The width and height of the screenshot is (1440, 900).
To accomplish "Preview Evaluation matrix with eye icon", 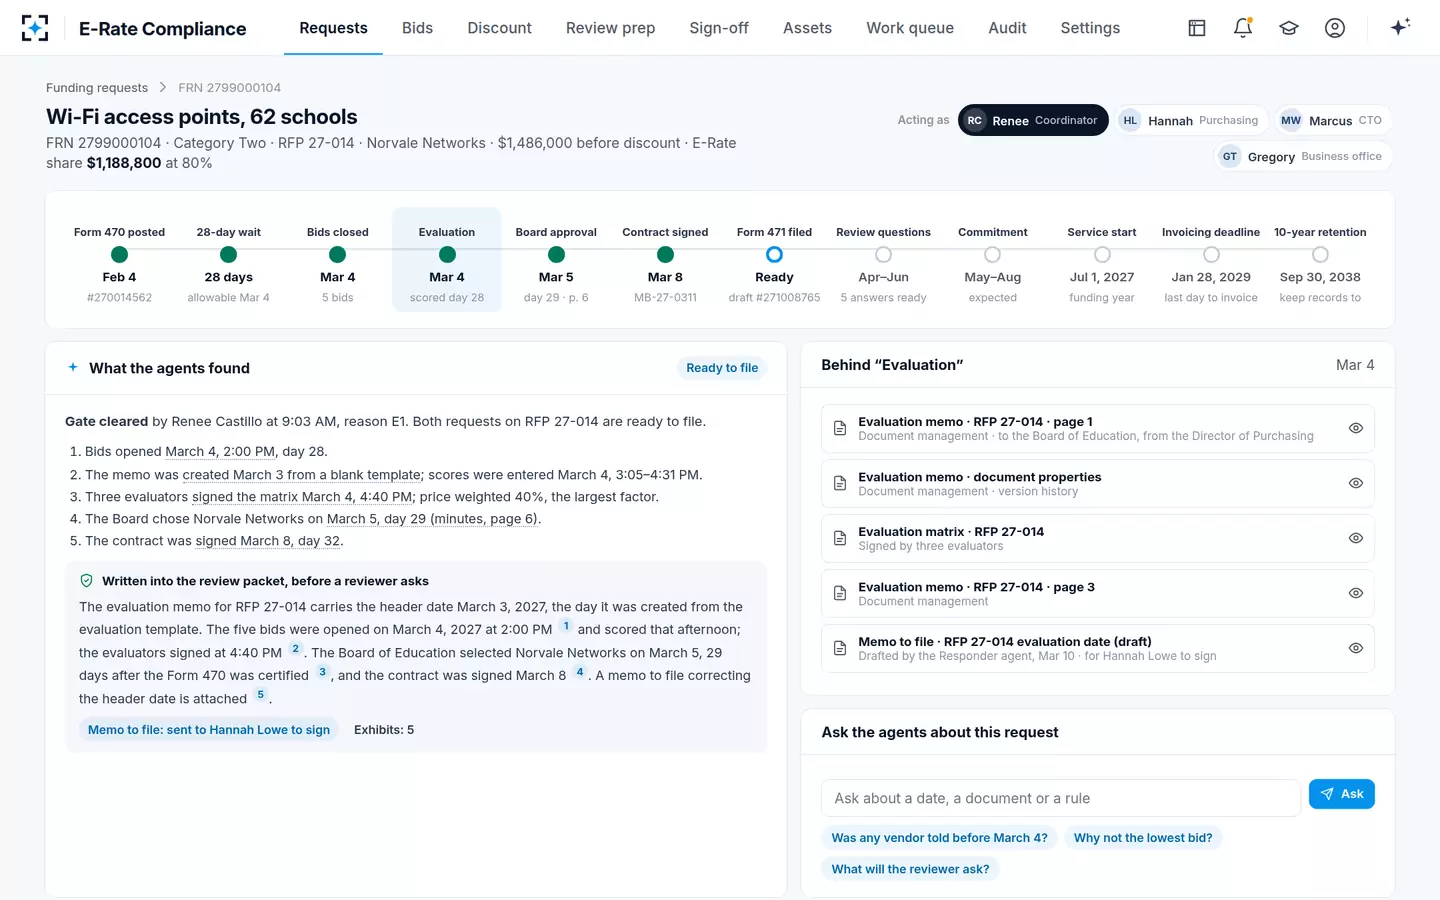I will (x=1356, y=538).
